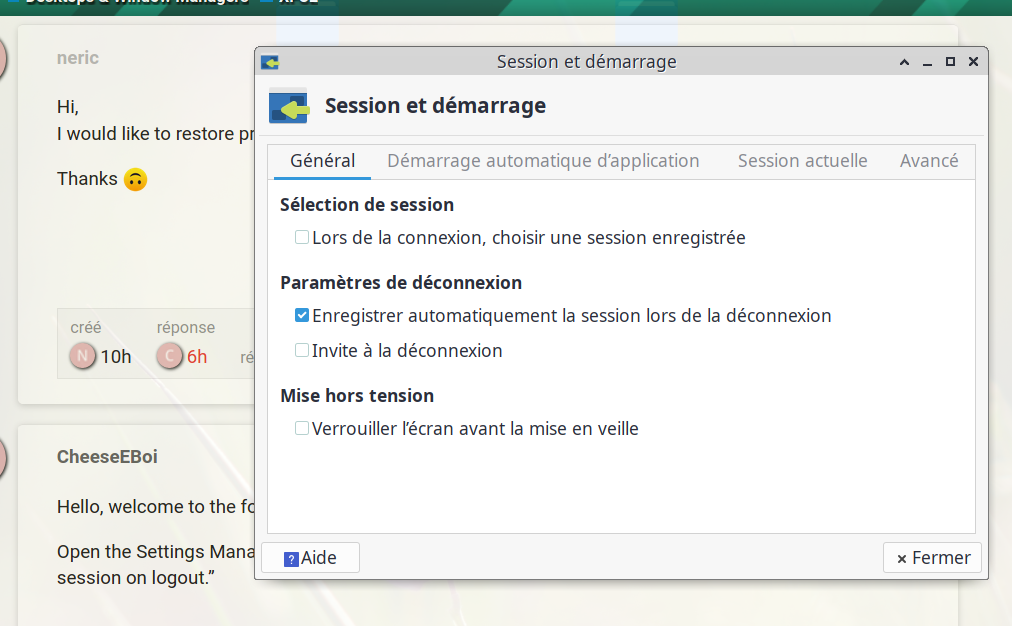This screenshot has width=1012, height=626.
Task: Enable choosing a saved session at login
Action: pos(301,237)
